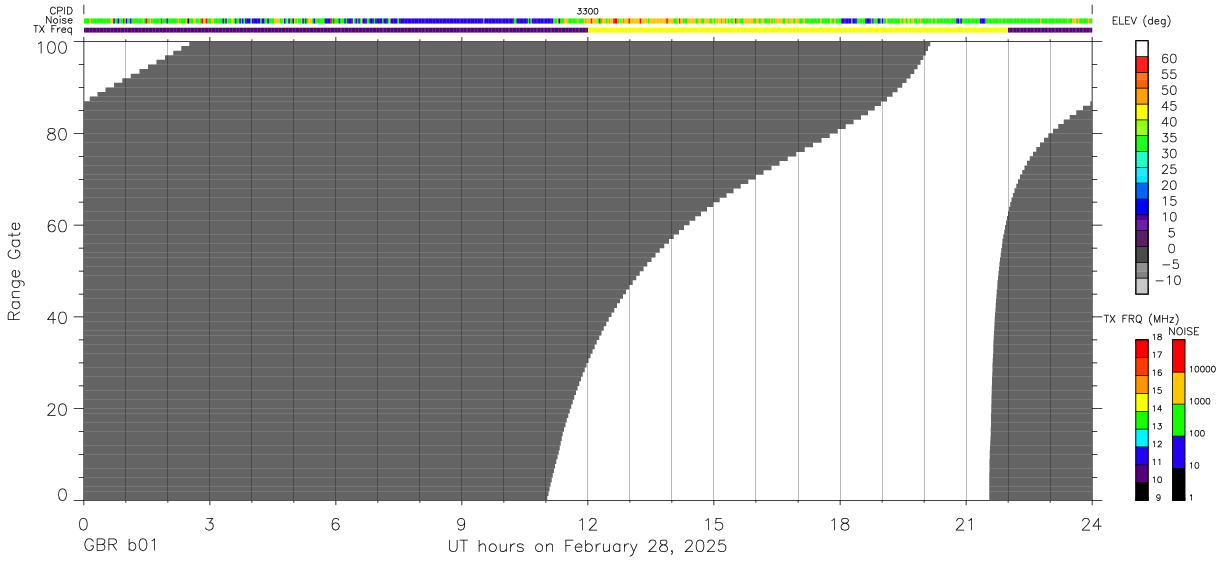This screenshot has height=567, width=1228.
Task: Click the ELEV colorbar label '30'
Action: pos(1168,153)
